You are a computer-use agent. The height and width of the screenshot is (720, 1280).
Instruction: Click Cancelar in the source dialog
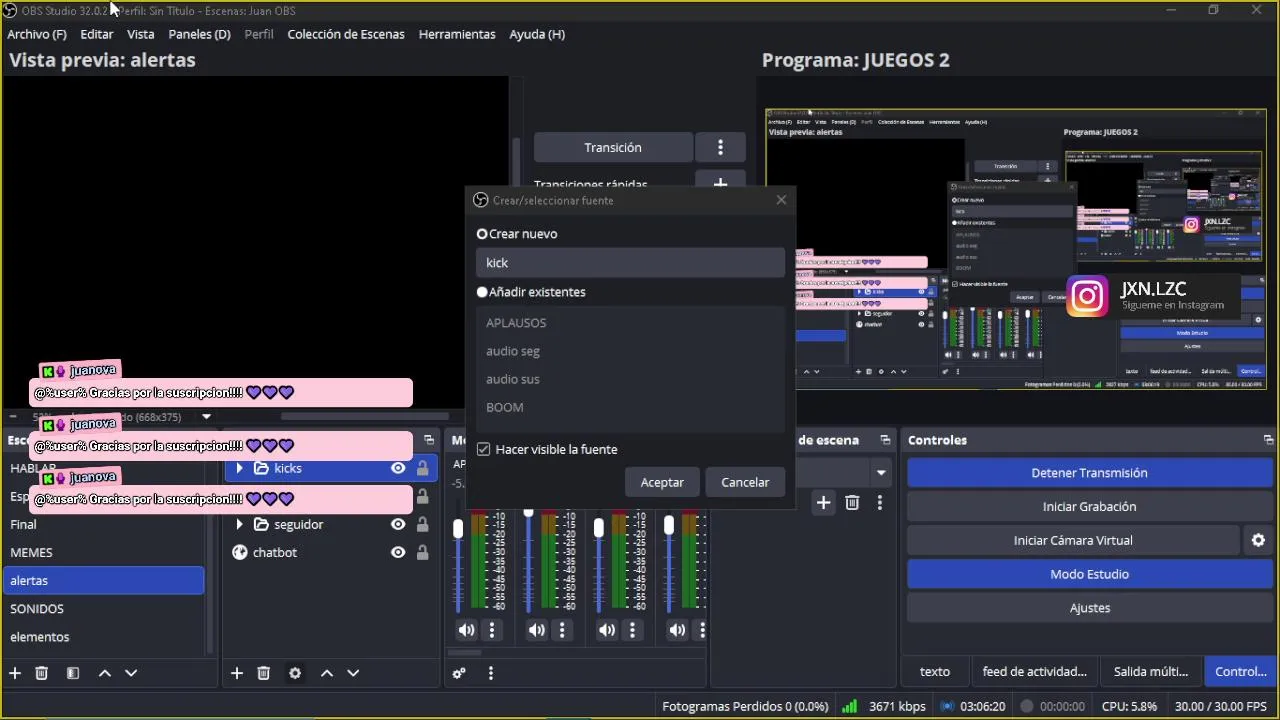745,482
